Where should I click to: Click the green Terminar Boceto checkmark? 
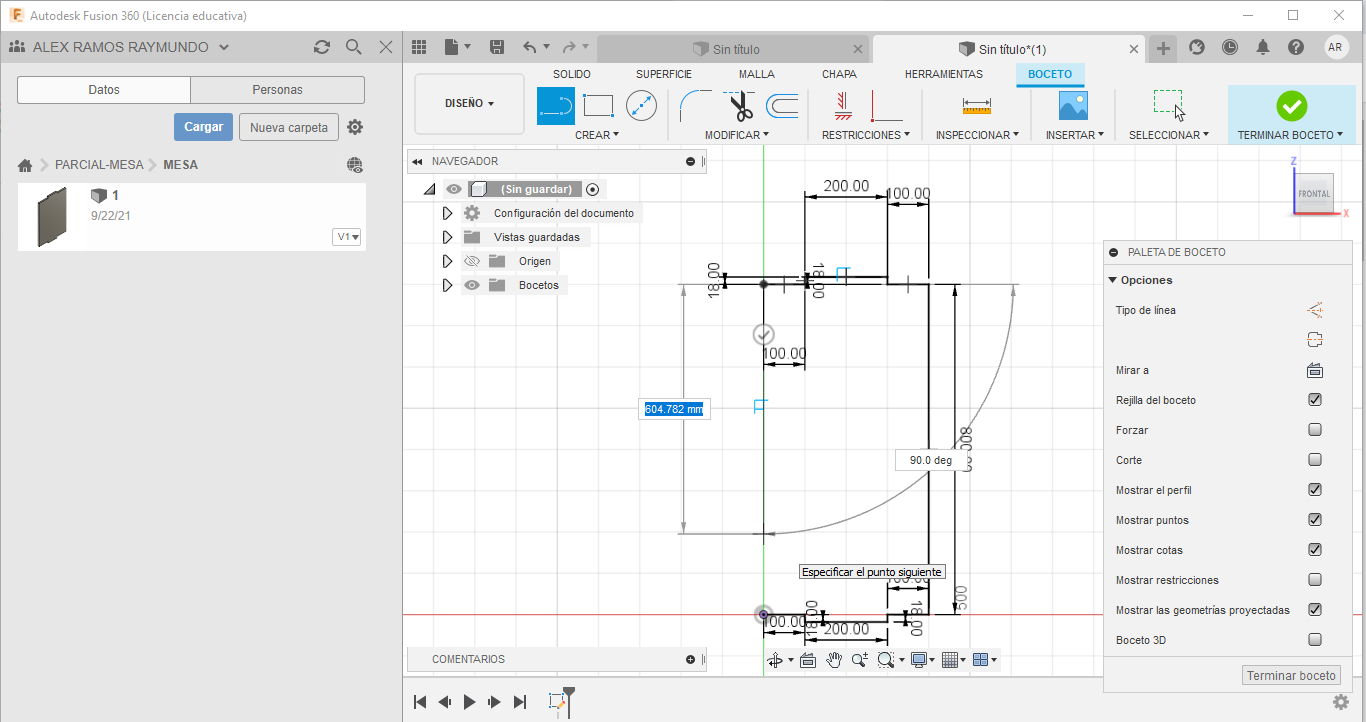[1291, 105]
